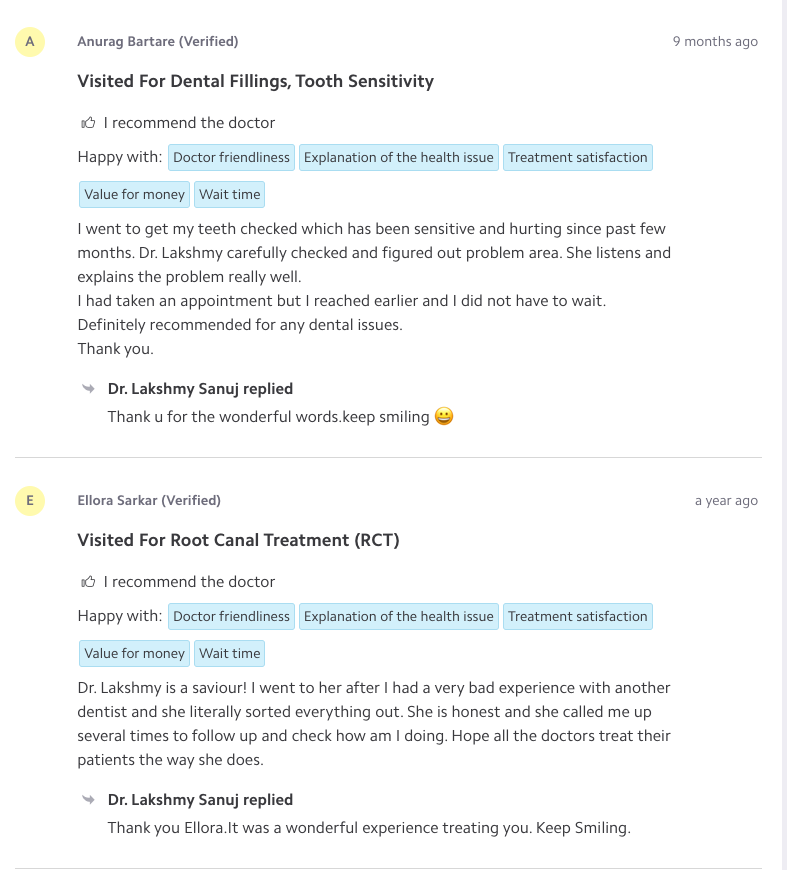This screenshot has height=870, width=787.
Task: Click reply arrow icon under Ellora's review
Action: coord(89,800)
